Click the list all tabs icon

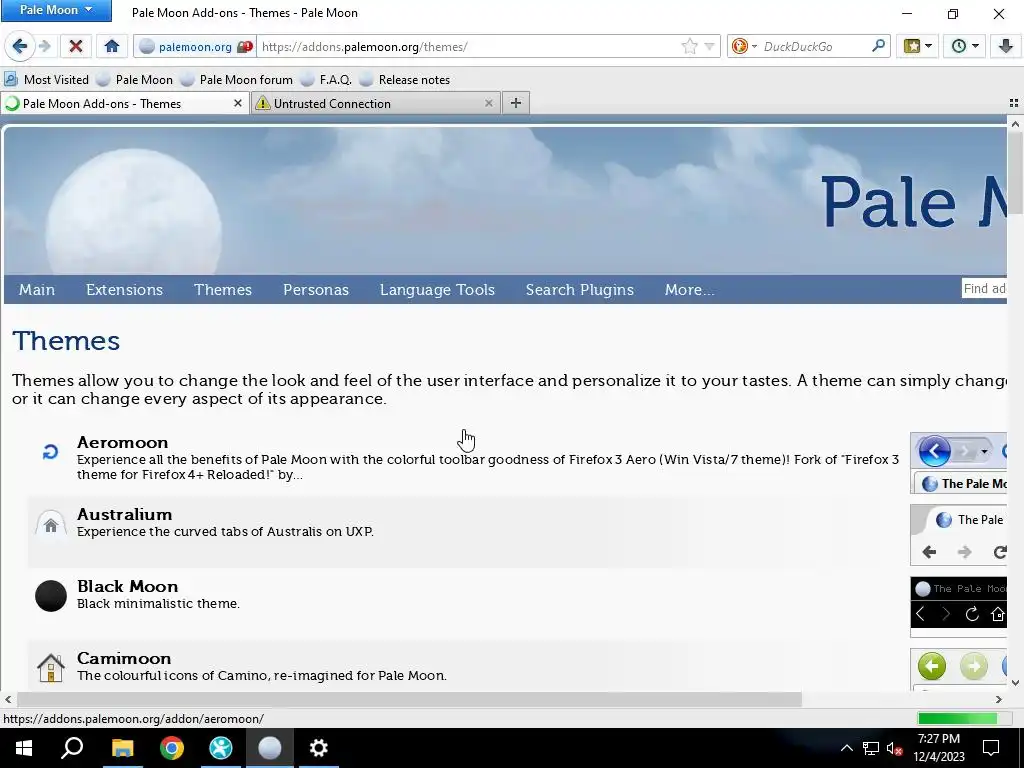tap(1014, 103)
